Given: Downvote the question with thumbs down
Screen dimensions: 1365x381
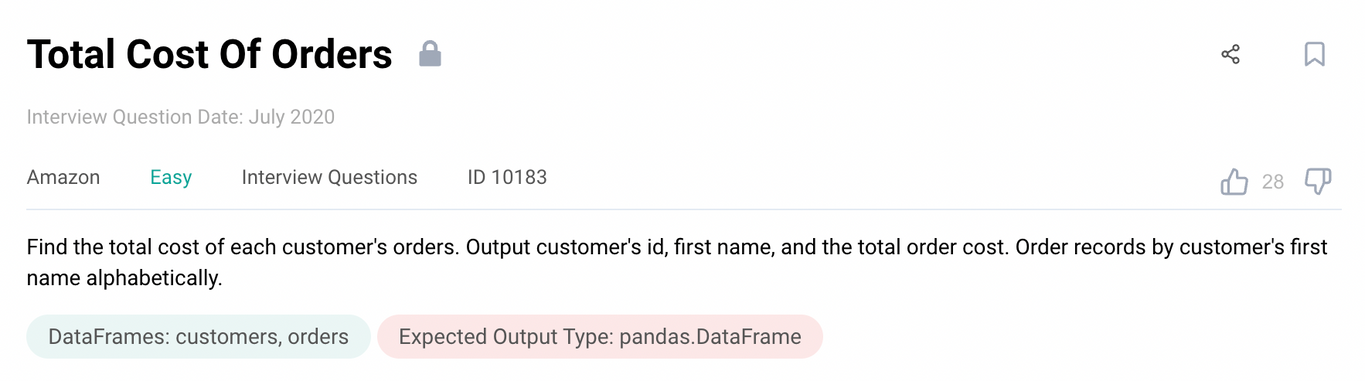Looking at the screenshot, I should pyautogui.click(x=1318, y=182).
